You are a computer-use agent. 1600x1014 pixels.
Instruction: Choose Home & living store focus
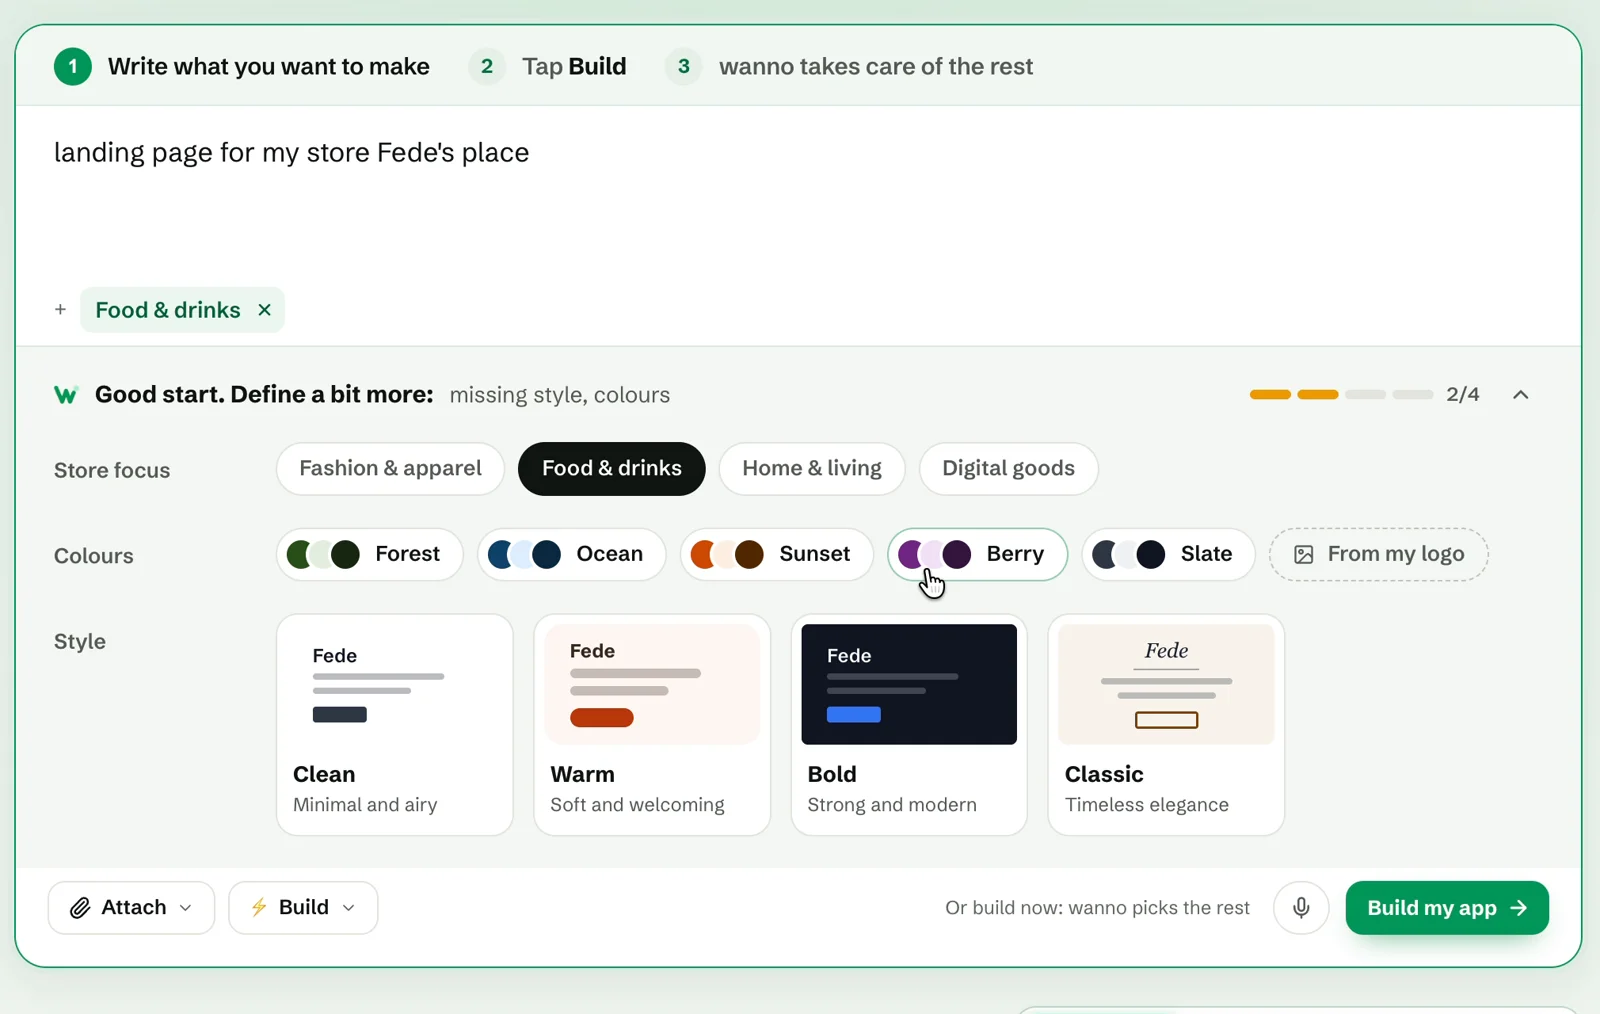point(812,469)
